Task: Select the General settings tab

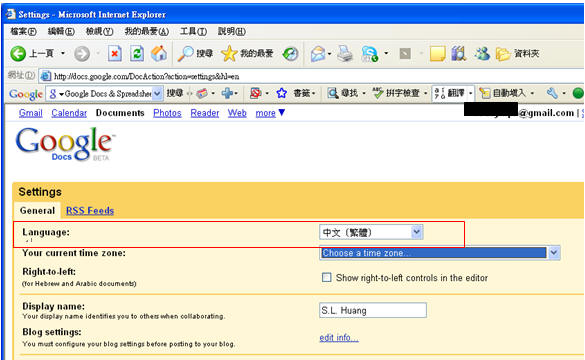Action: [37, 210]
